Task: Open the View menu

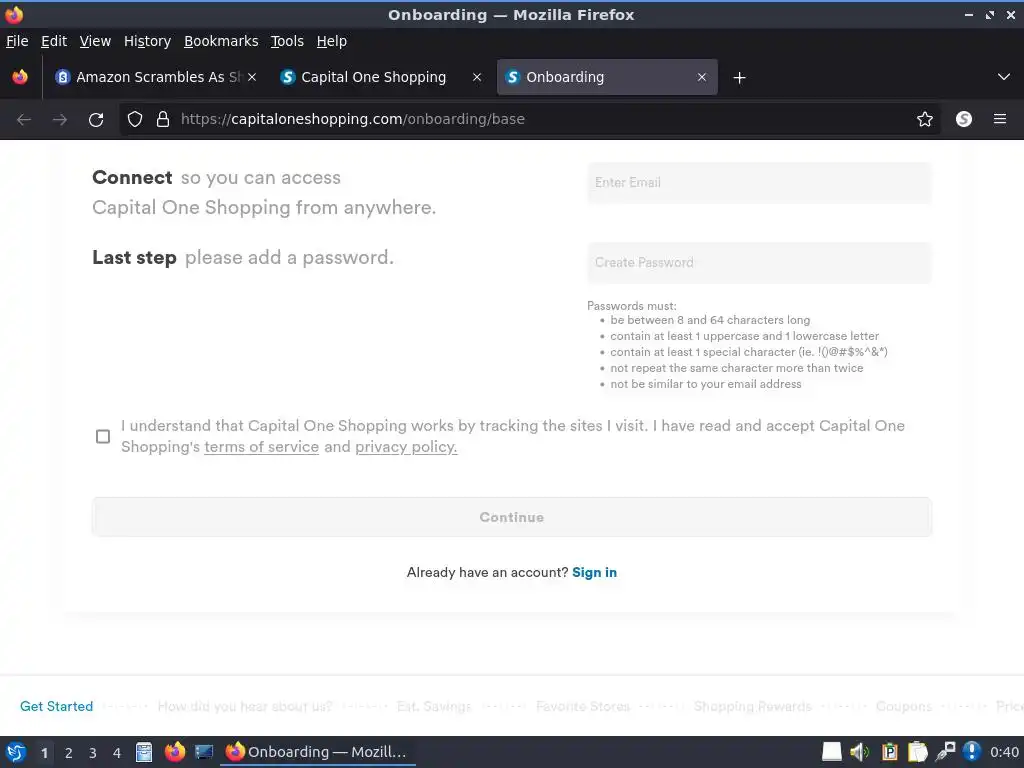Action: point(95,41)
